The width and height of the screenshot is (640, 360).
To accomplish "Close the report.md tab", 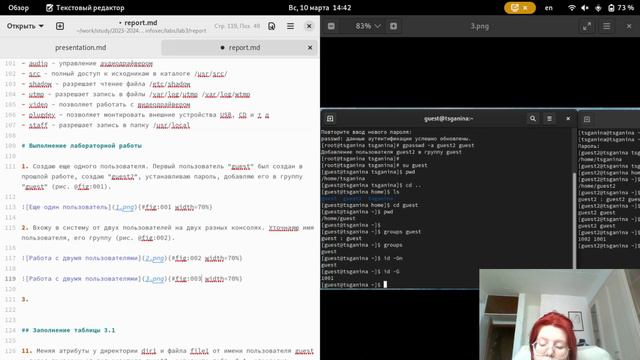I will [310, 48].
